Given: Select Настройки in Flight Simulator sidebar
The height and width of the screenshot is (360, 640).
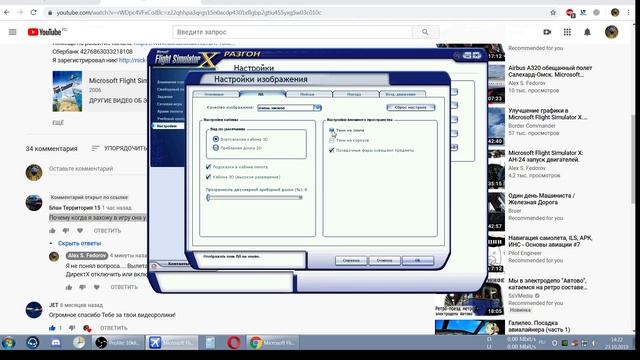Looking at the screenshot, I should point(168,126).
